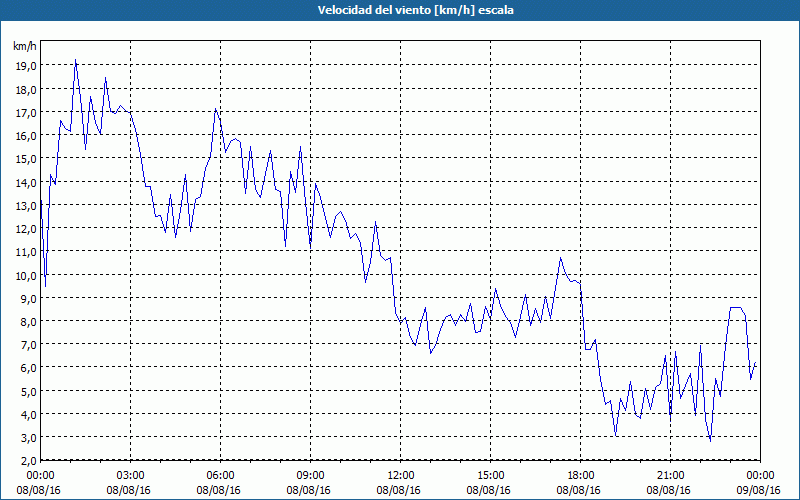The height and width of the screenshot is (500, 800).
Task: Choose the "9,0" y-axis value
Action: [29, 298]
